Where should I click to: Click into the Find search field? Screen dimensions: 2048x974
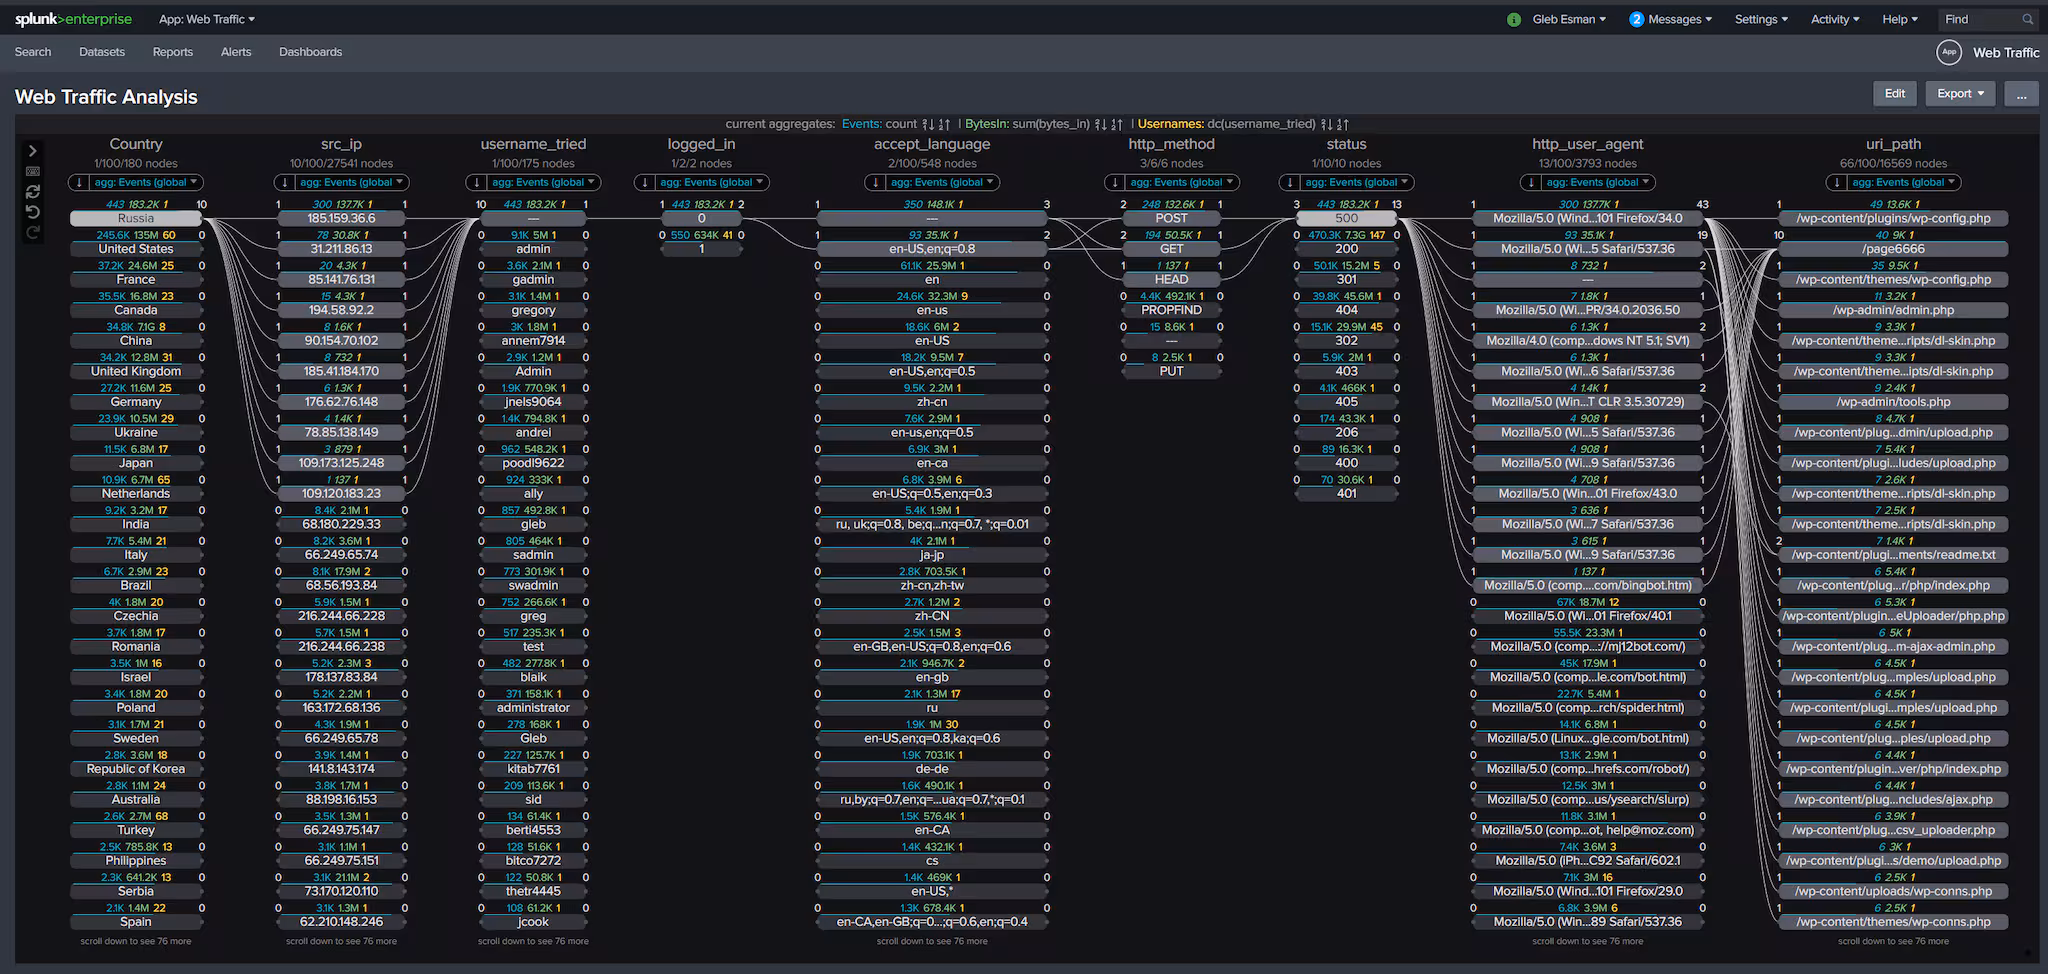tap(1978, 19)
